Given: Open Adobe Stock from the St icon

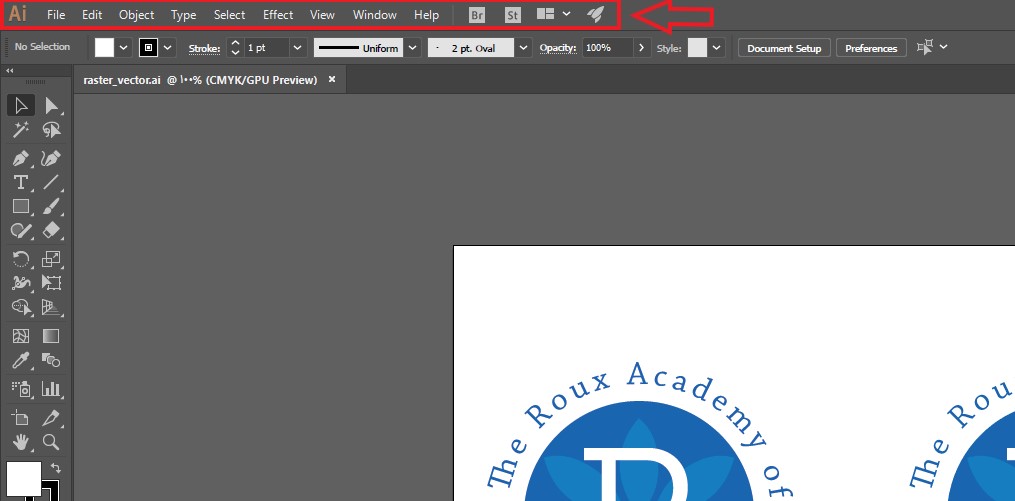Looking at the screenshot, I should click(x=512, y=16).
